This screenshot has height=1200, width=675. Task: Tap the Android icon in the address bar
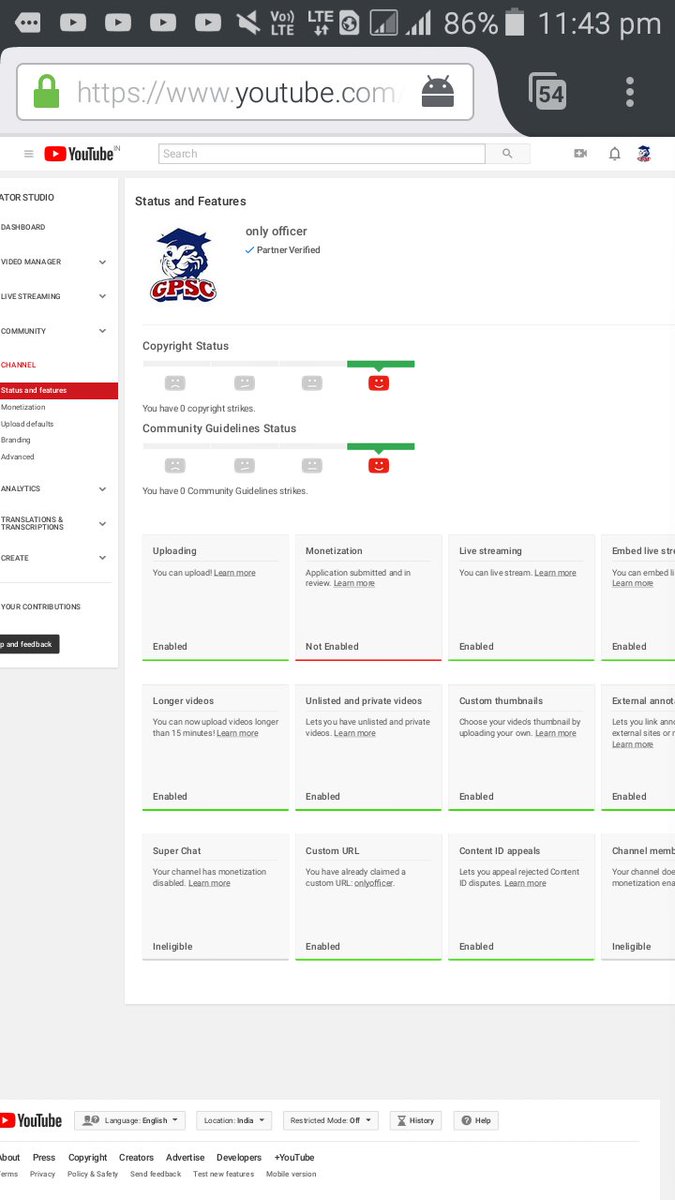click(x=438, y=92)
